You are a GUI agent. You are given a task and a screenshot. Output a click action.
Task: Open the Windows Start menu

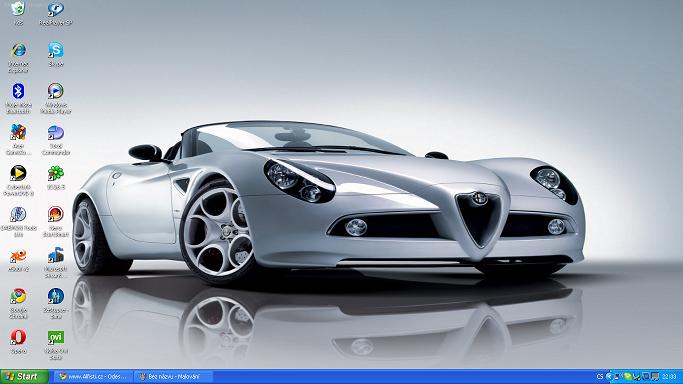coord(24,376)
